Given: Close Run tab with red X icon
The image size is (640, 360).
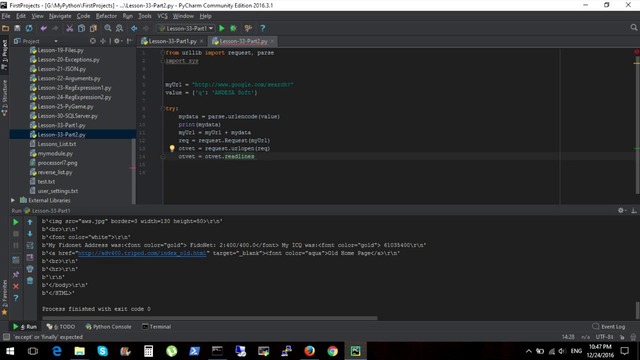Looking at the screenshot, I should tap(16, 286).
